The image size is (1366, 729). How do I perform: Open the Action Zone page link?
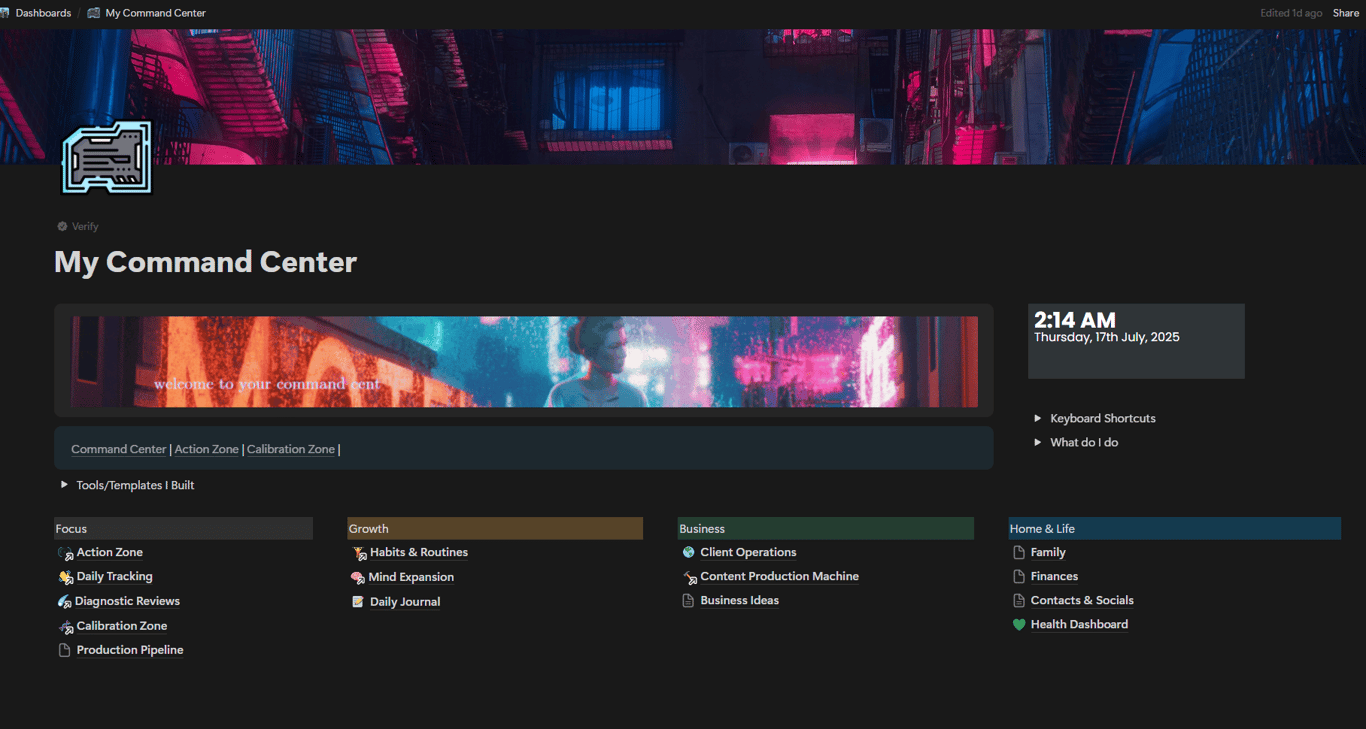pyautogui.click(x=109, y=551)
